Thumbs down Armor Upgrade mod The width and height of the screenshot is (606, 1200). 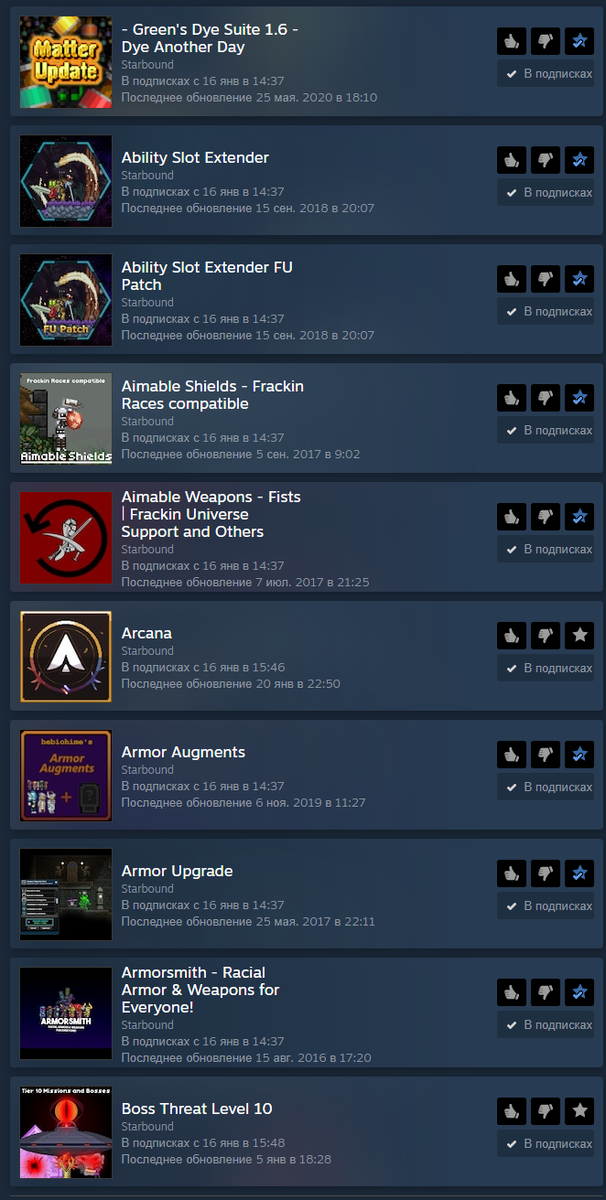[545, 874]
